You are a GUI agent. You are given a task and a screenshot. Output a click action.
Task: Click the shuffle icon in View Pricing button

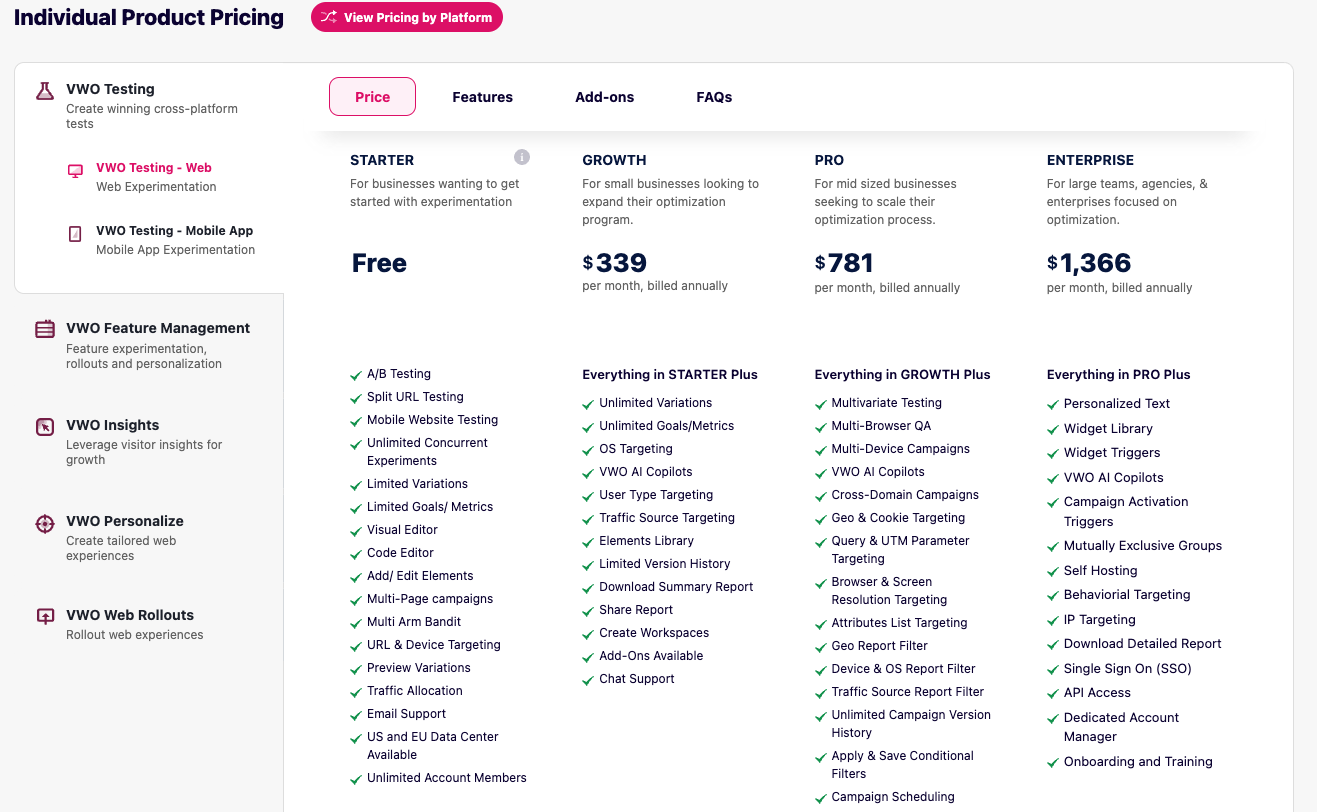[x=328, y=17]
